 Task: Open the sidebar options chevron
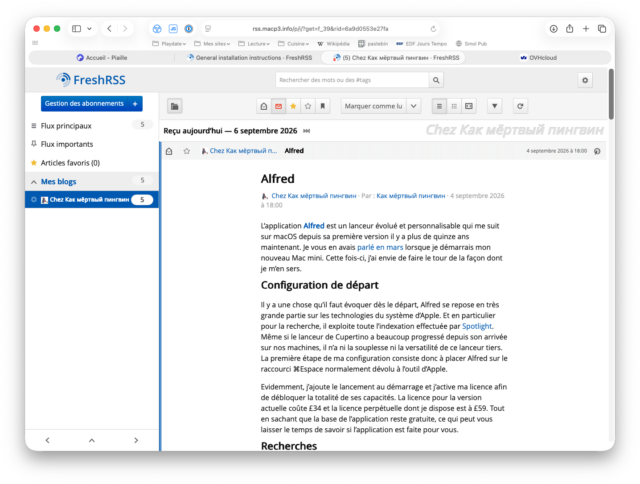pos(89,29)
